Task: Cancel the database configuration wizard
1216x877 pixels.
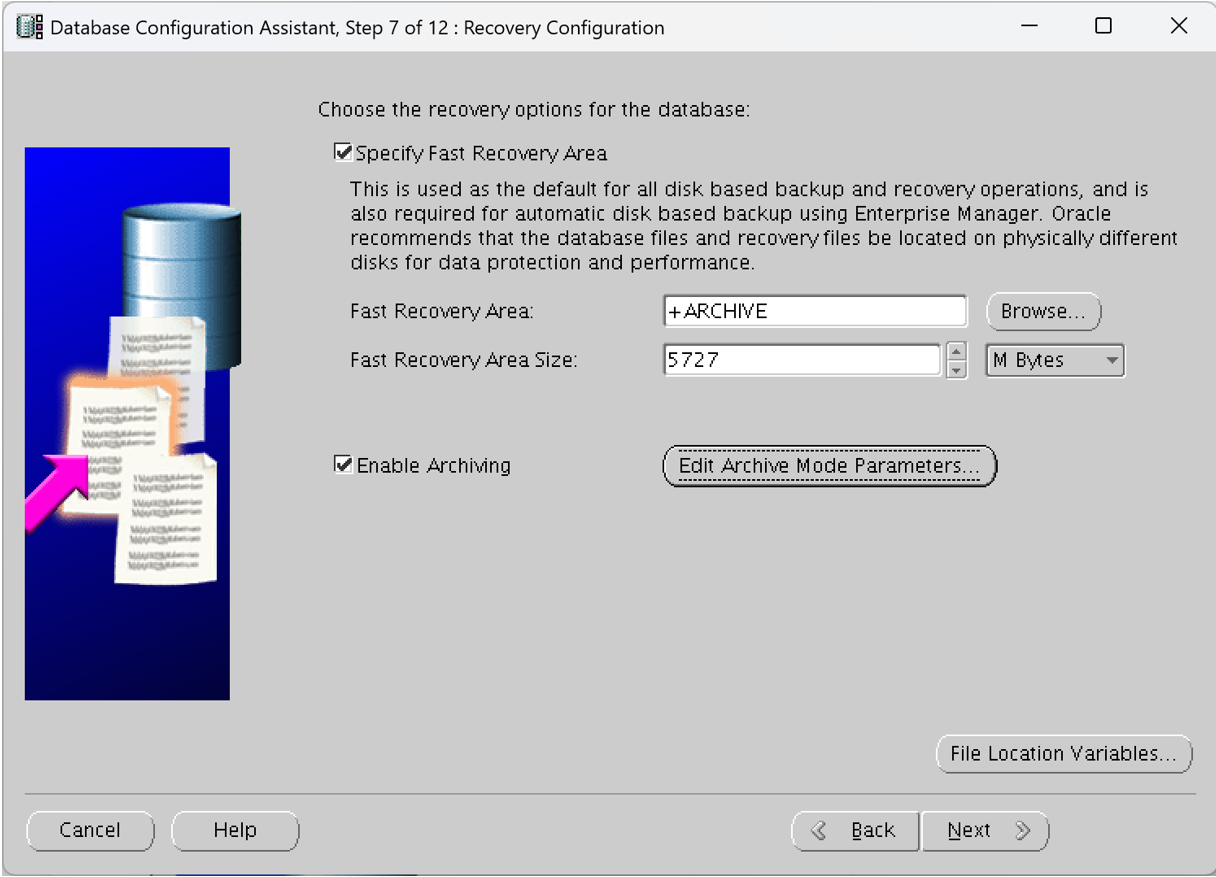Action: [90, 830]
